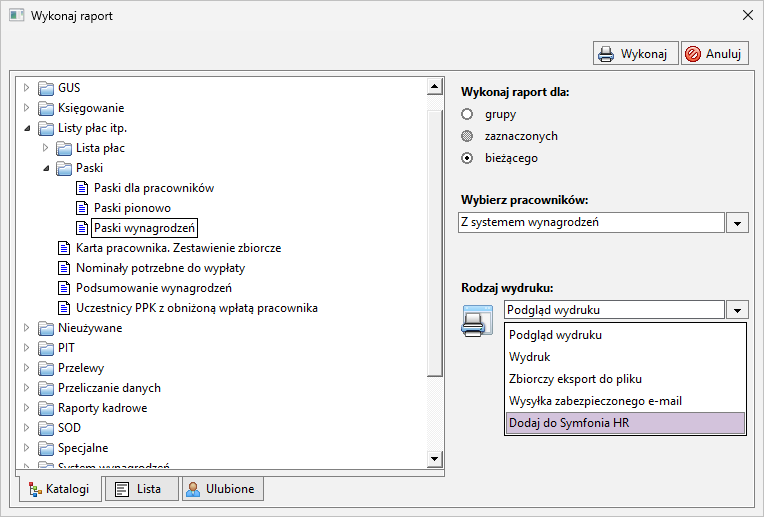Viewport: 764px width, 517px height.
Task: Switch to the Ulubione tab
Action: point(223,489)
